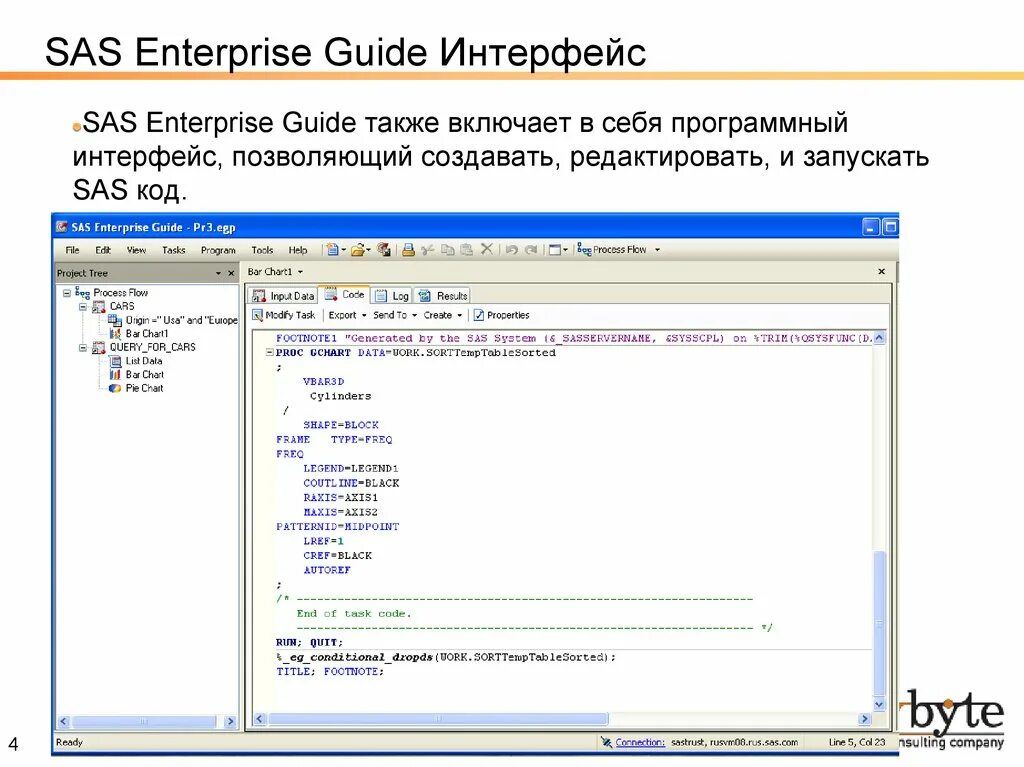
Task: Click Project Tree scroll right arrow
Action: click(x=230, y=721)
